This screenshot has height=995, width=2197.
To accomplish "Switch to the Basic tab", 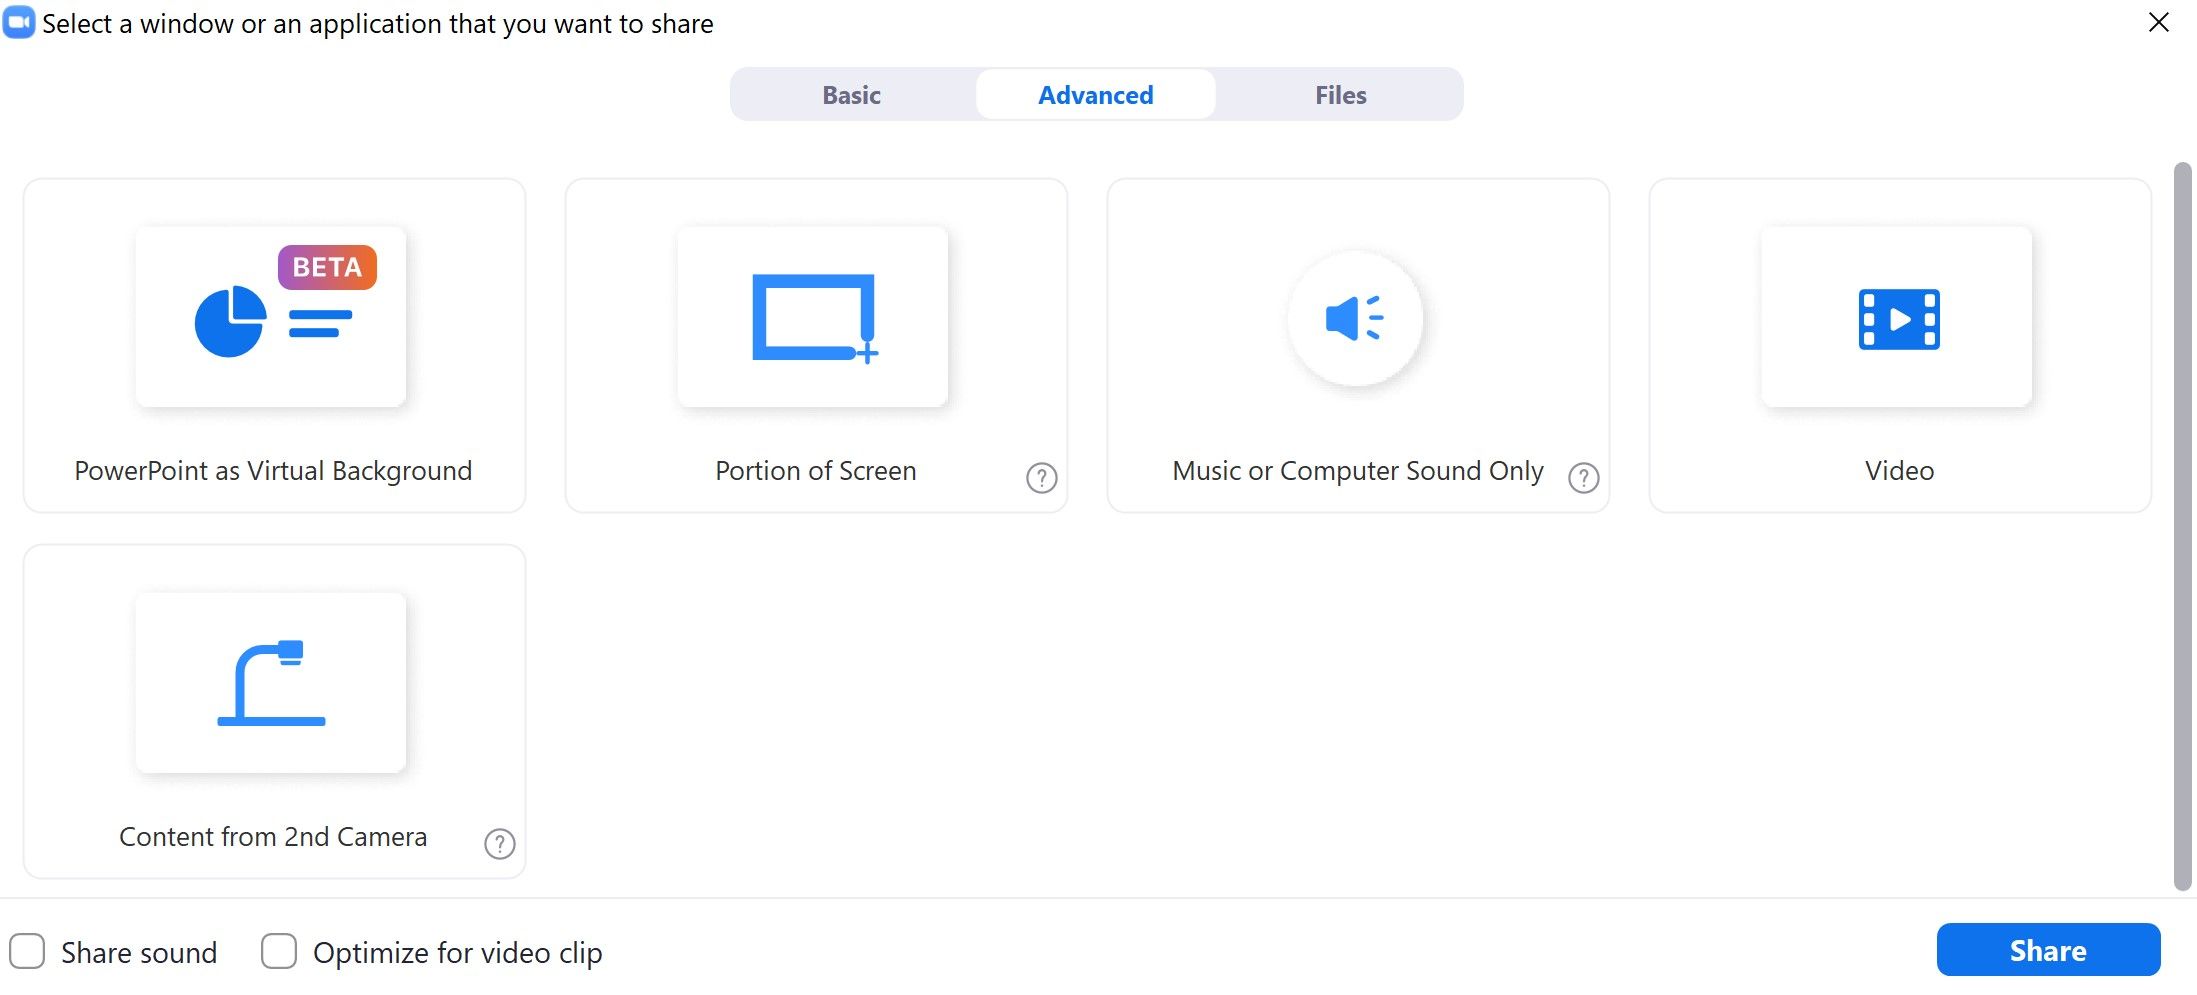I will click(x=850, y=94).
